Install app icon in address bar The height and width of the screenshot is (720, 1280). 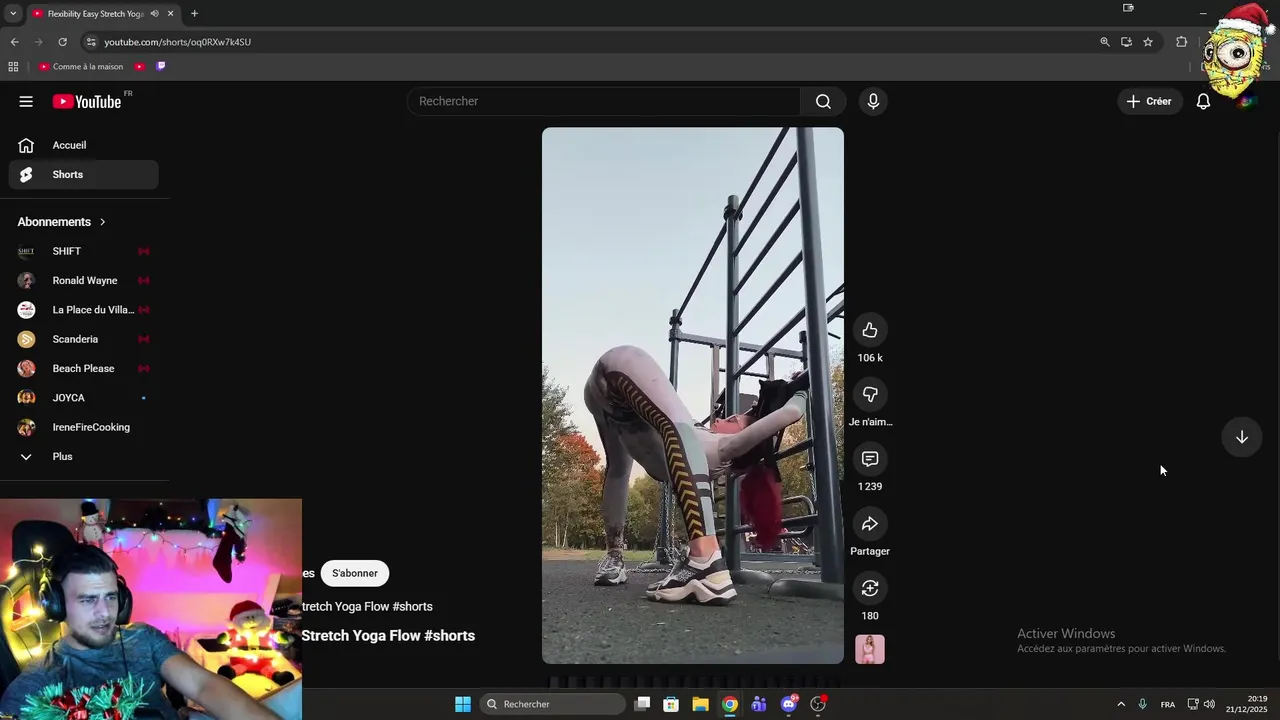(1126, 42)
